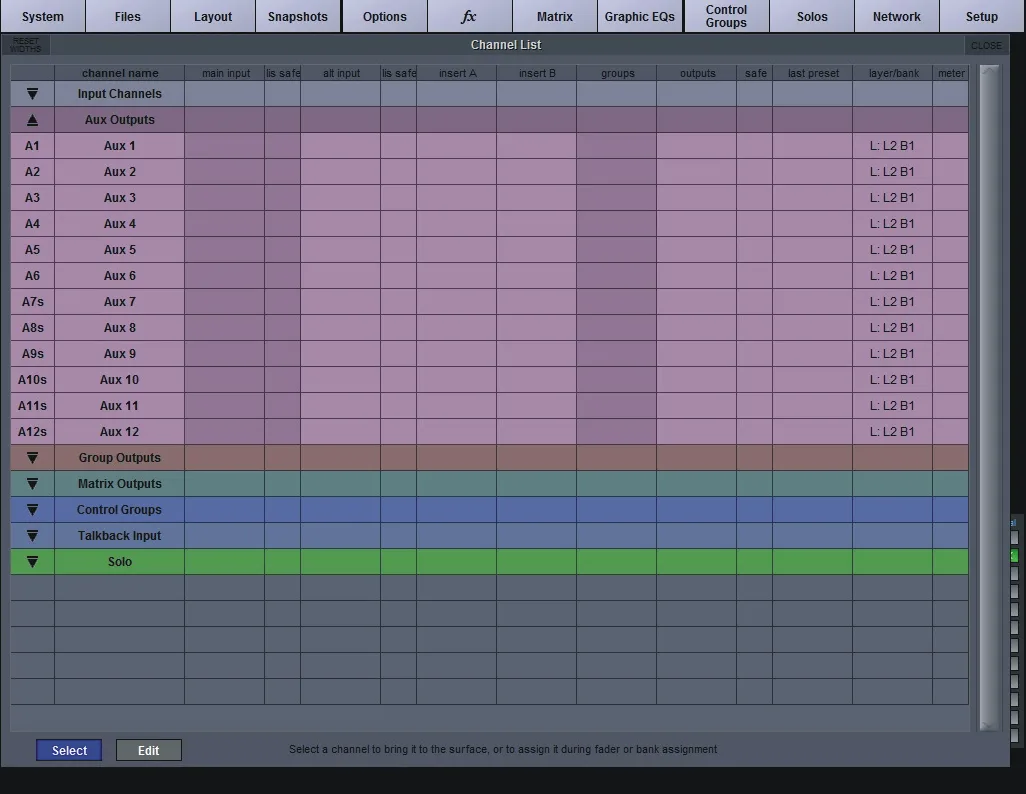Open the Network menu

tap(896, 16)
